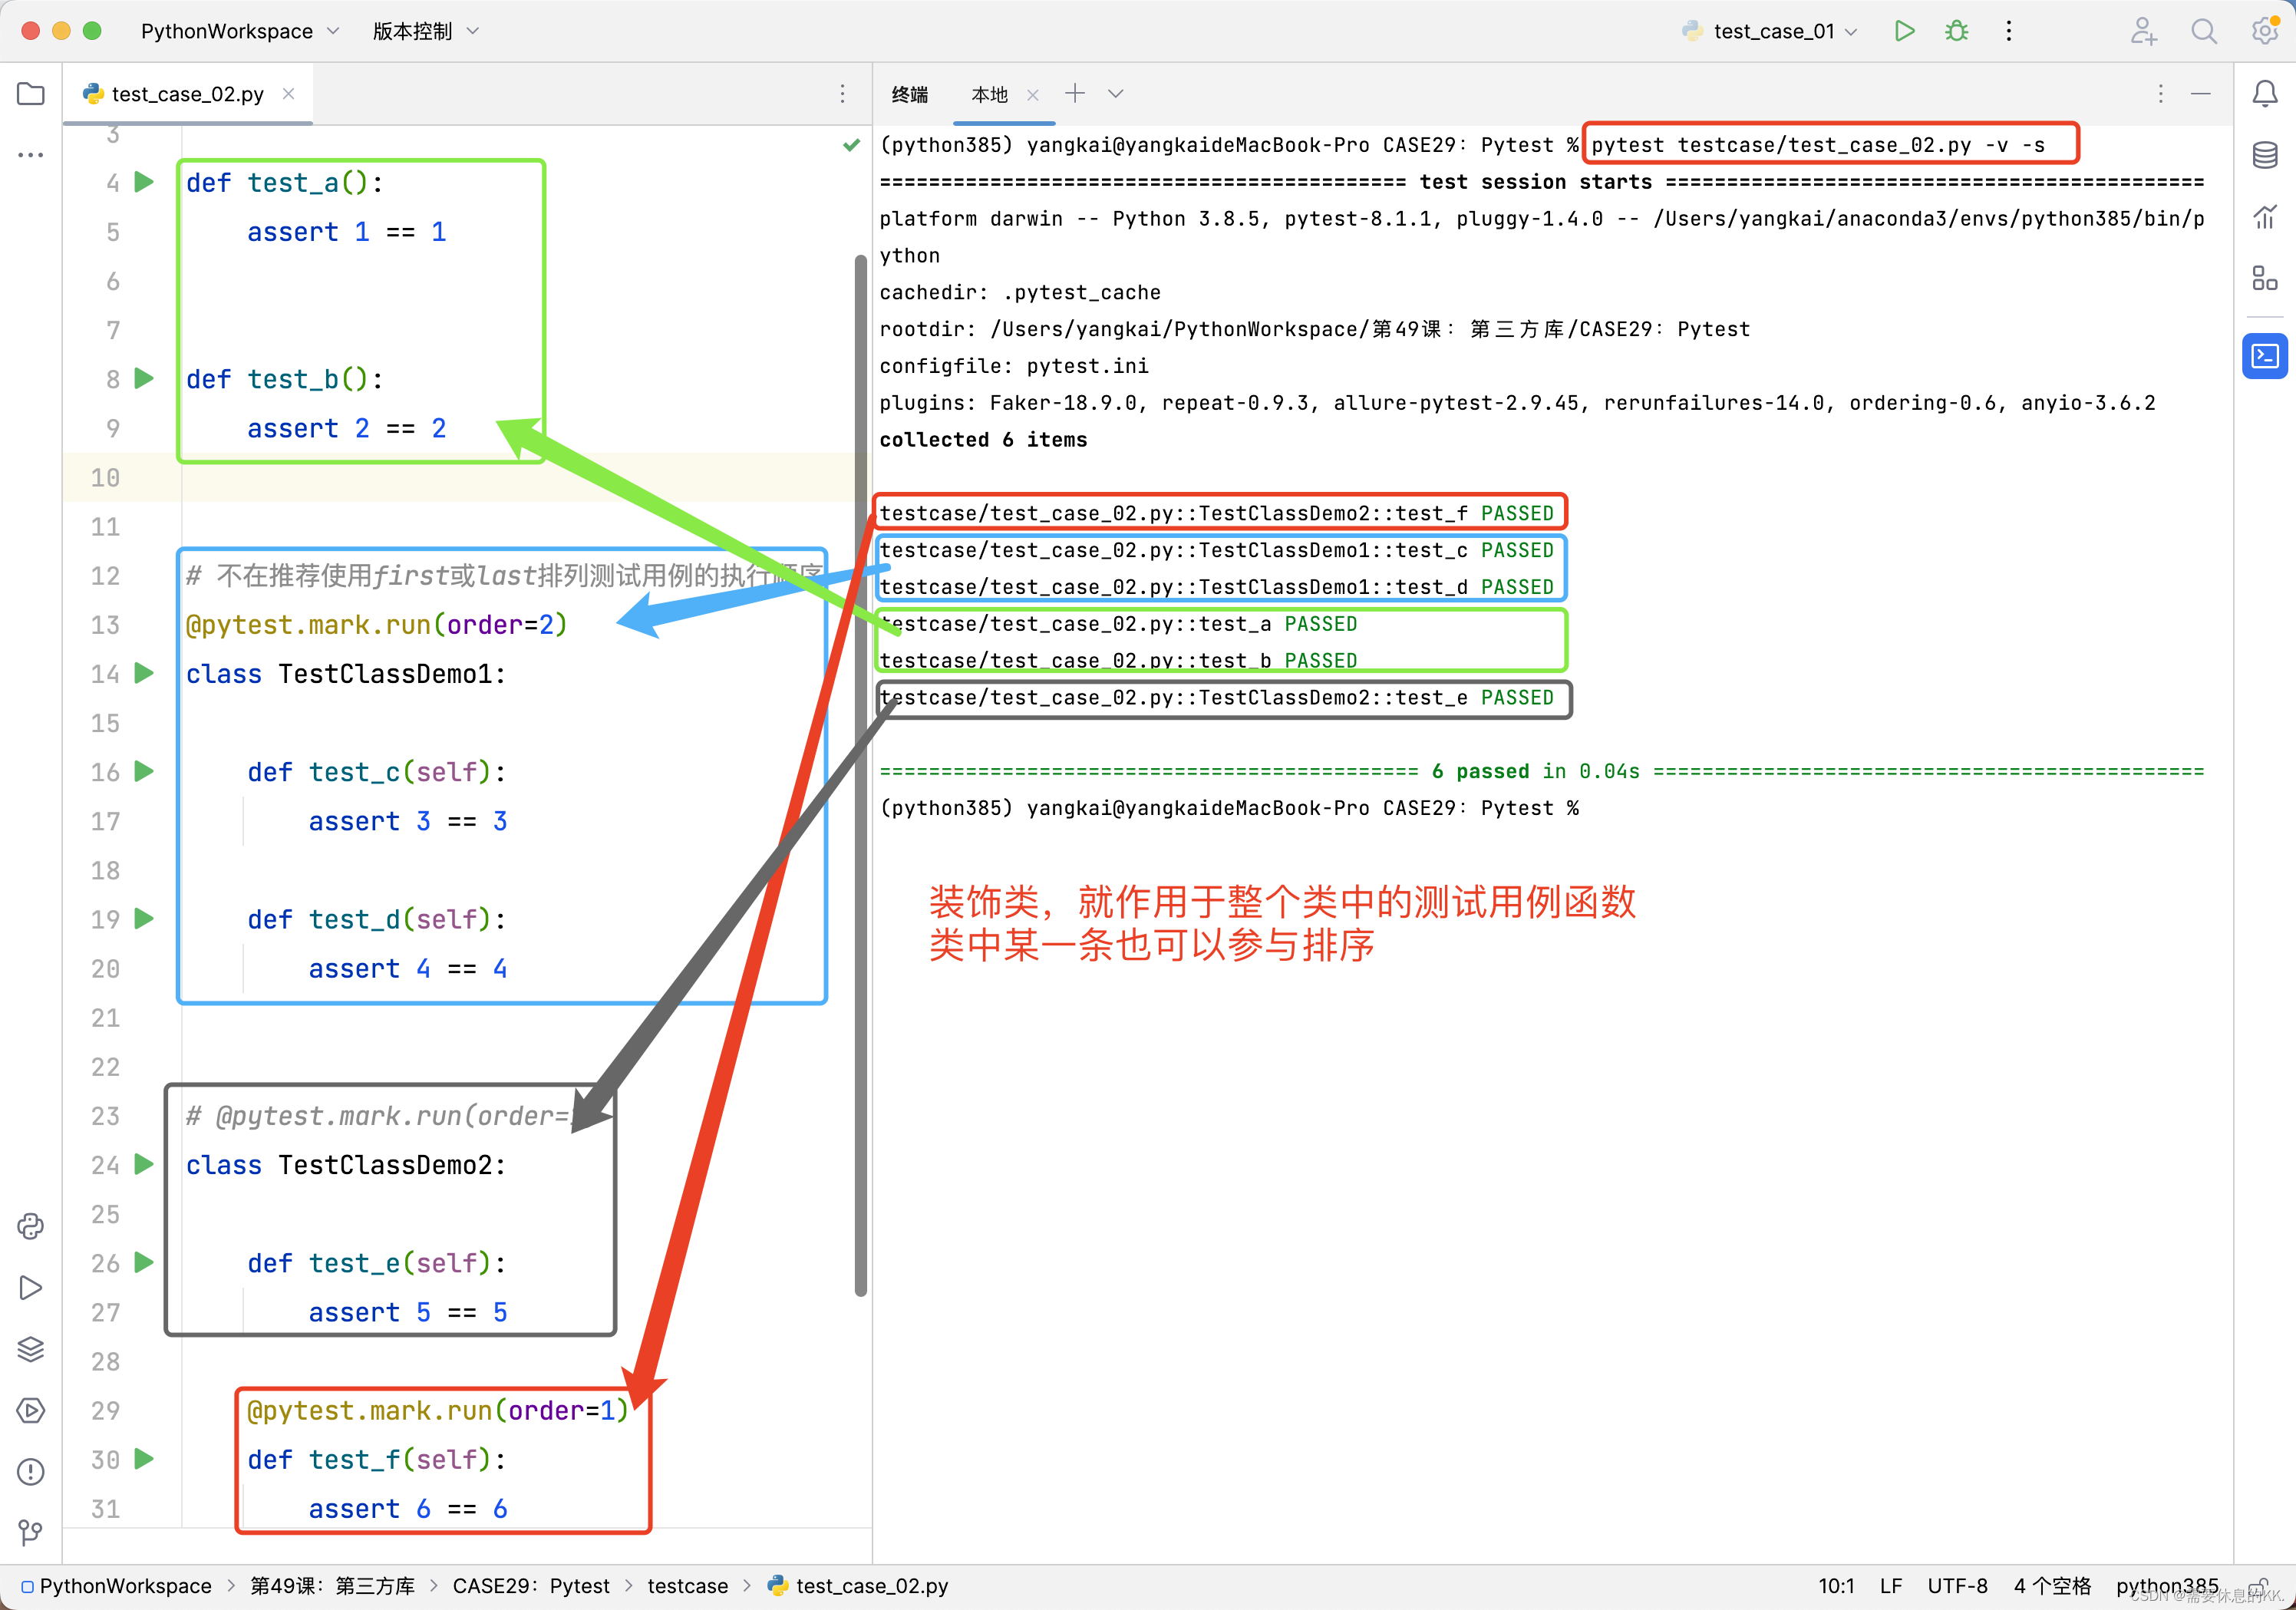Run test_f from the gutter arrow
Image resolution: width=2296 pixels, height=1610 pixels.
144,1459
